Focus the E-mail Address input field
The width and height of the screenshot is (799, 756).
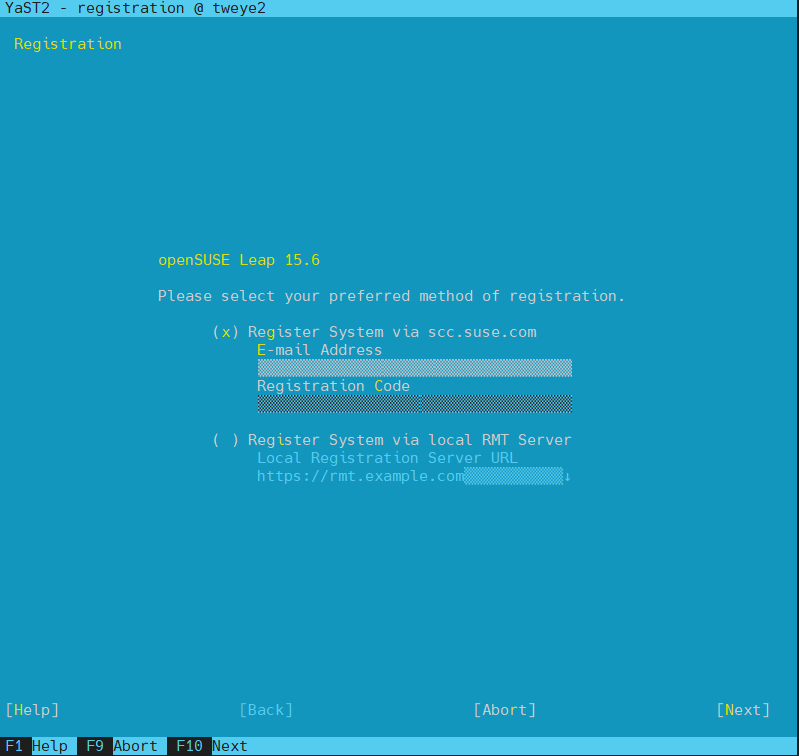click(414, 368)
